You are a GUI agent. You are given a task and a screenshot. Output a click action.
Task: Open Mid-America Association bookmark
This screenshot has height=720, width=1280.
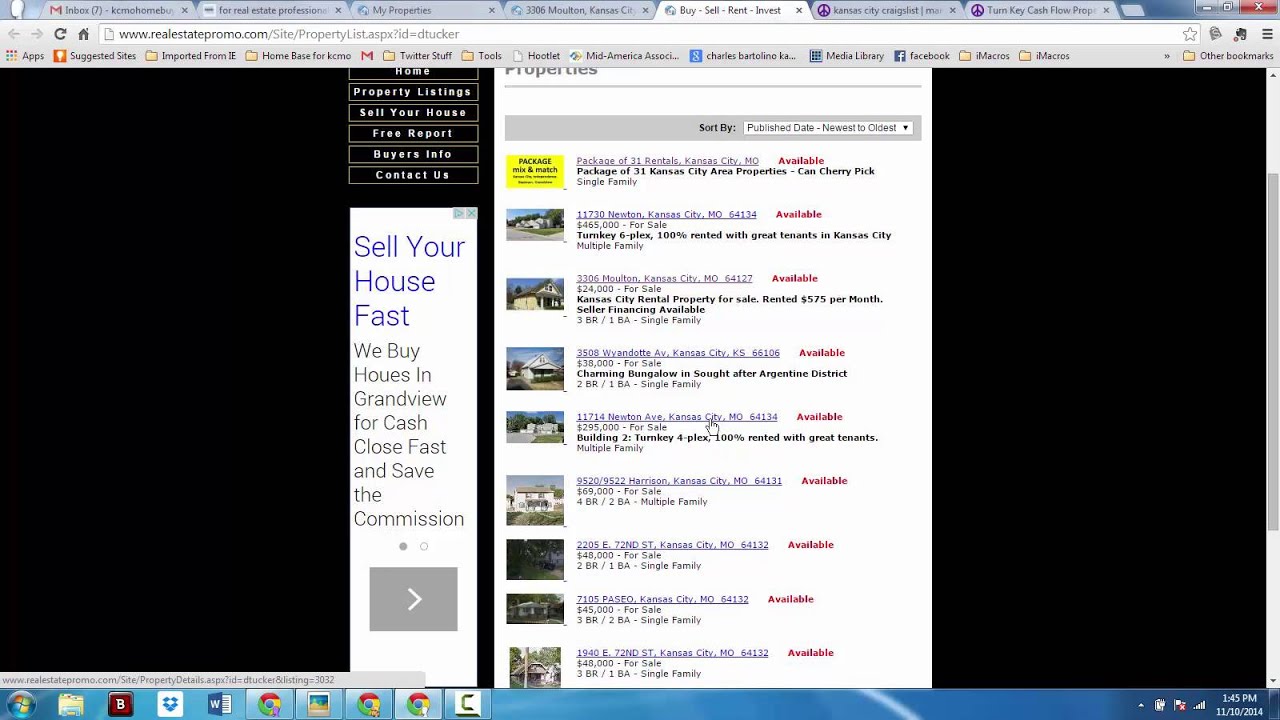point(624,56)
